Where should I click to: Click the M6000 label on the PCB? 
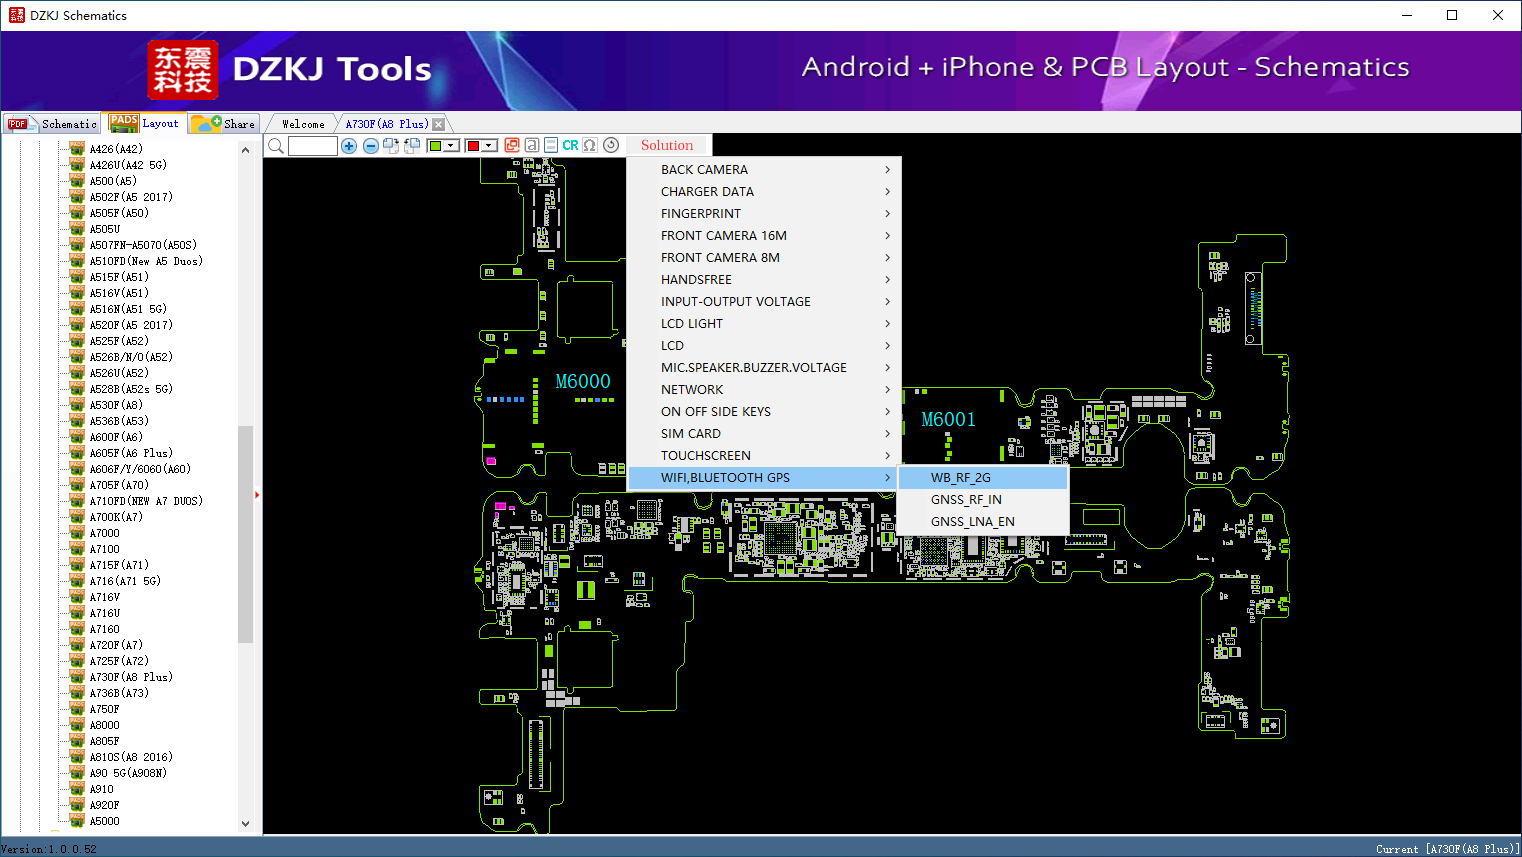(583, 381)
